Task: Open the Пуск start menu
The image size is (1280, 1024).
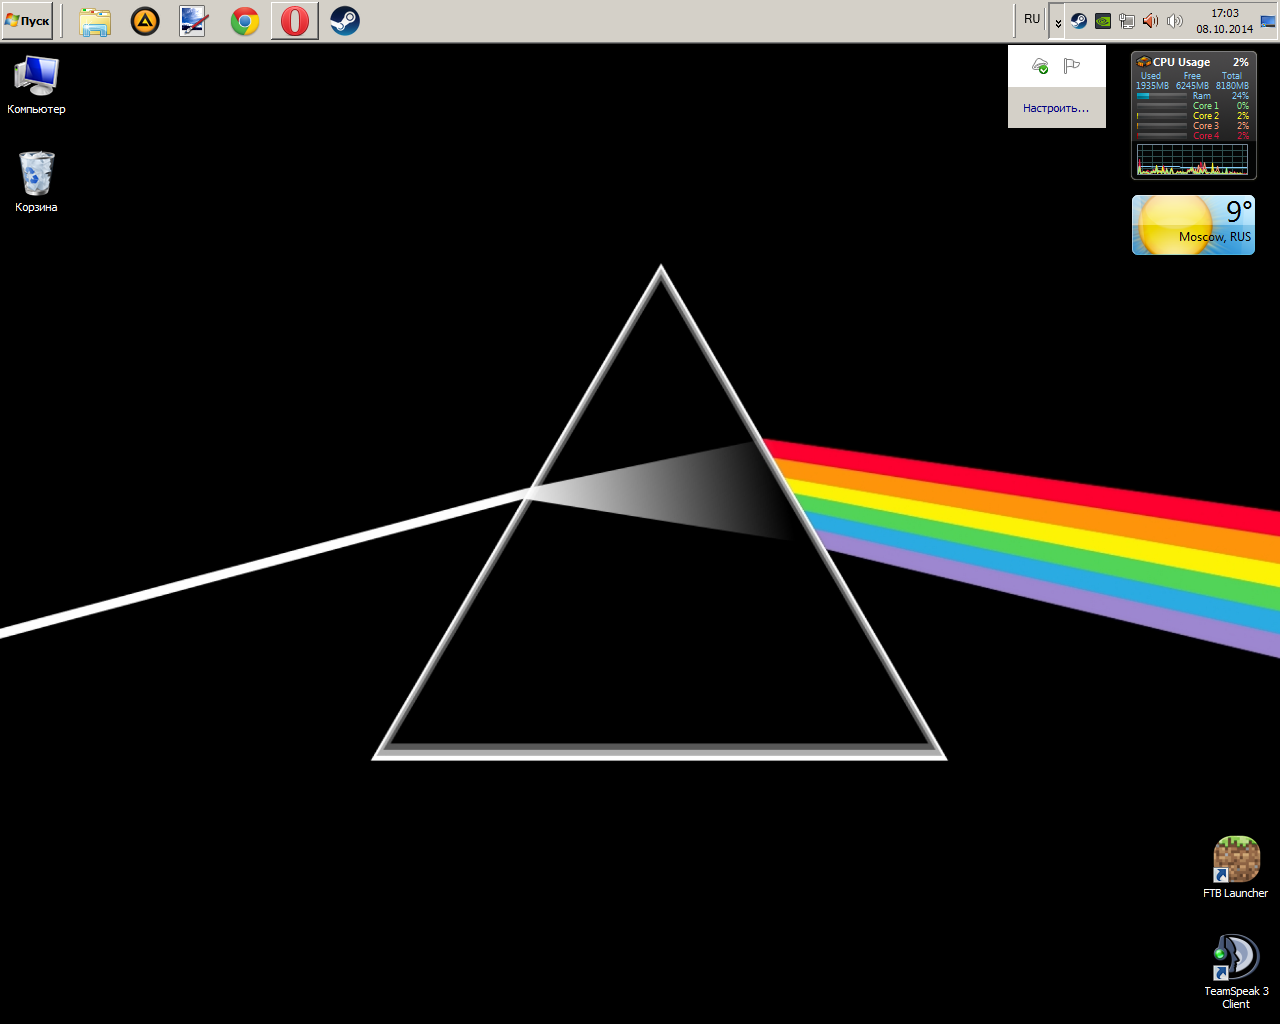Action: (27, 20)
